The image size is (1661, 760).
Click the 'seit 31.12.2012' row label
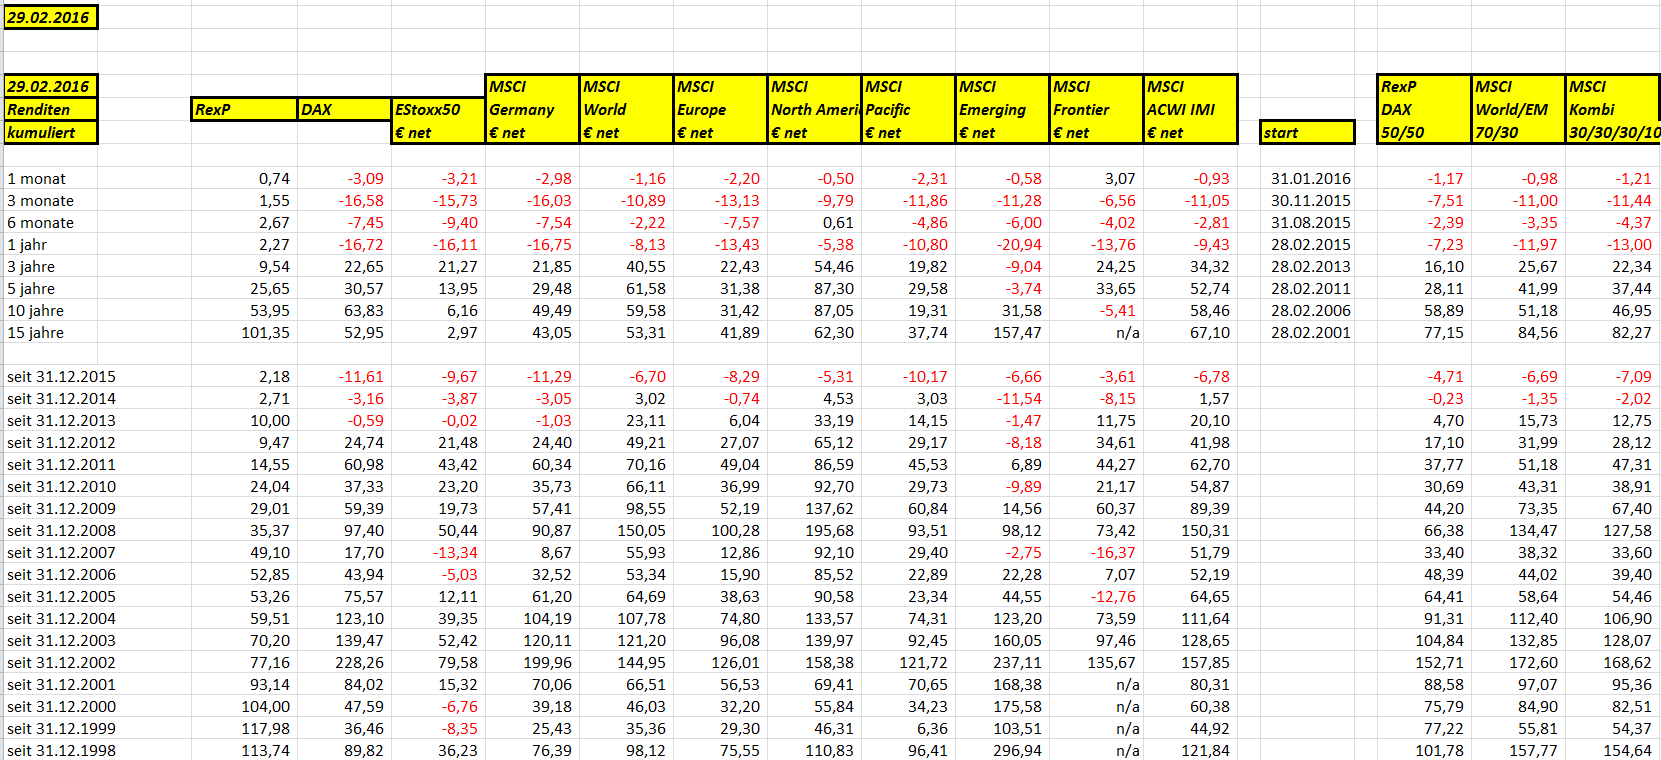[62, 442]
